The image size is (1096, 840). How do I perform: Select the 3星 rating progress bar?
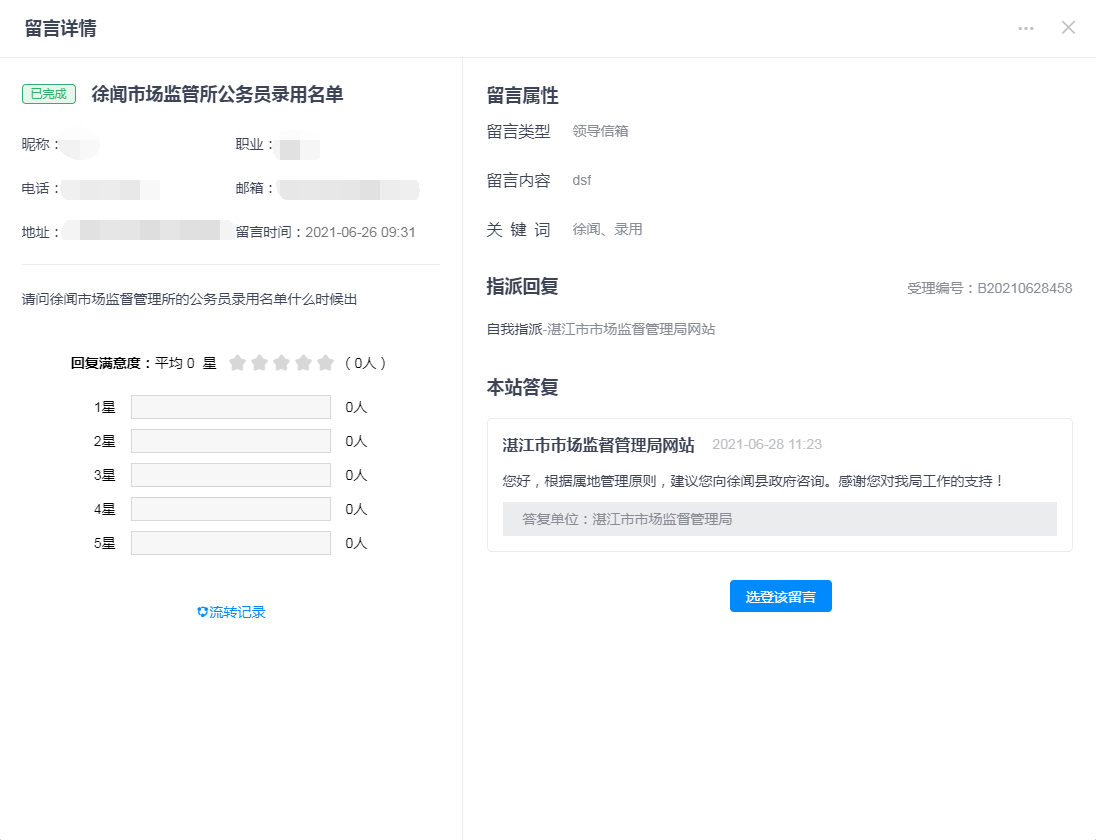(x=230, y=475)
